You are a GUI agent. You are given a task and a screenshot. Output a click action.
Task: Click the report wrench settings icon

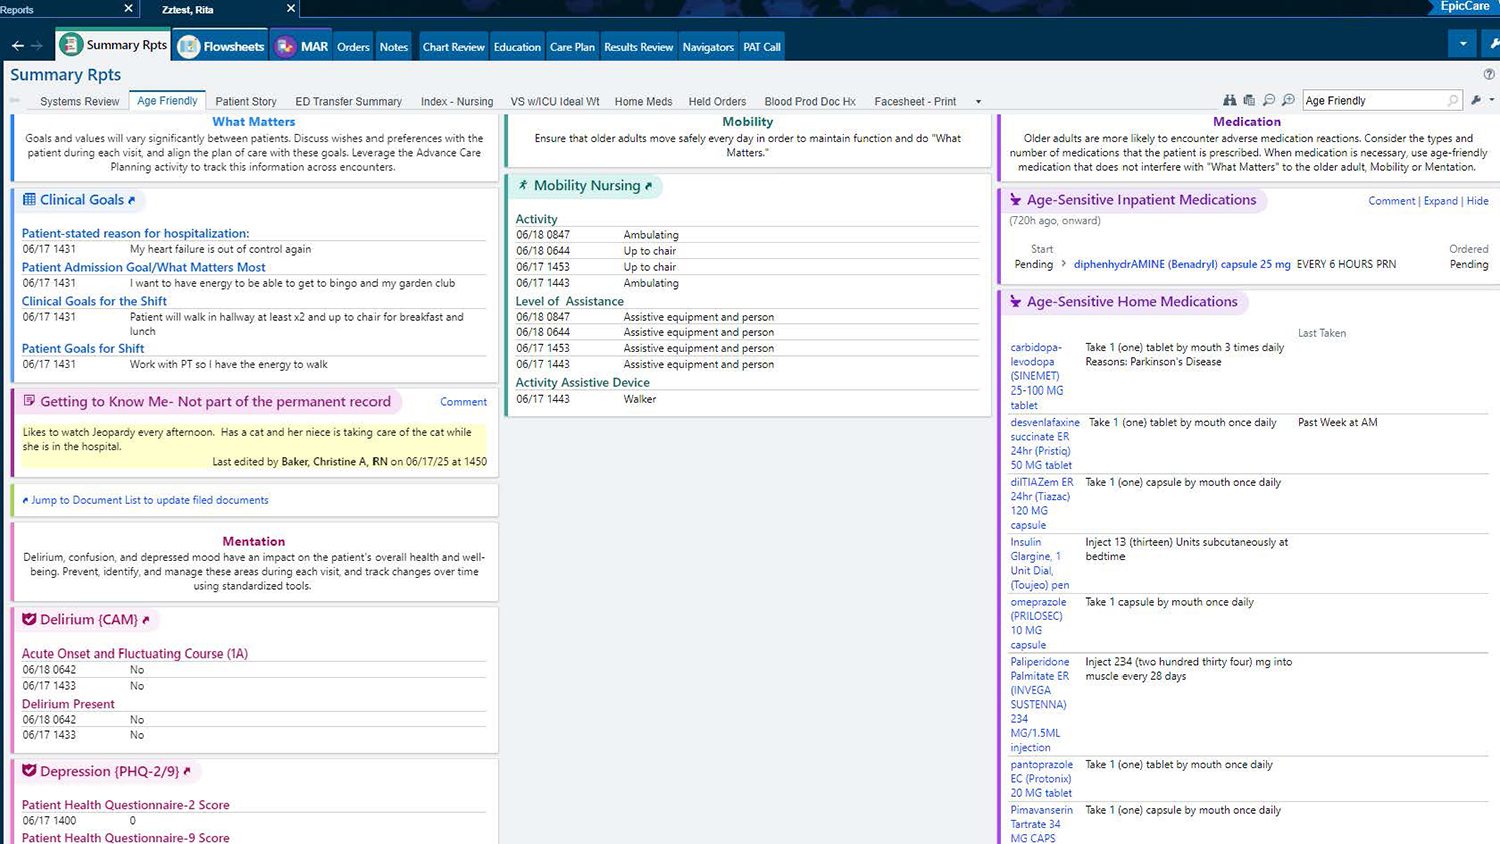pyautogui.click(x=1476, y=101)
